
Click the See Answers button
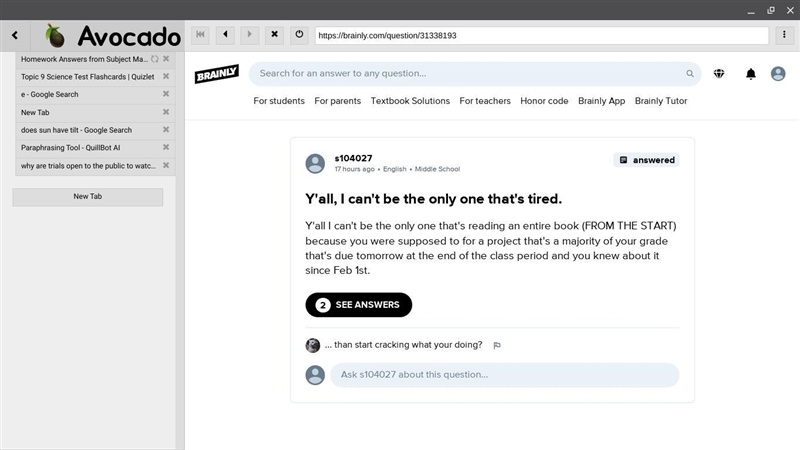pyautogui.click(x=359, y=305)
